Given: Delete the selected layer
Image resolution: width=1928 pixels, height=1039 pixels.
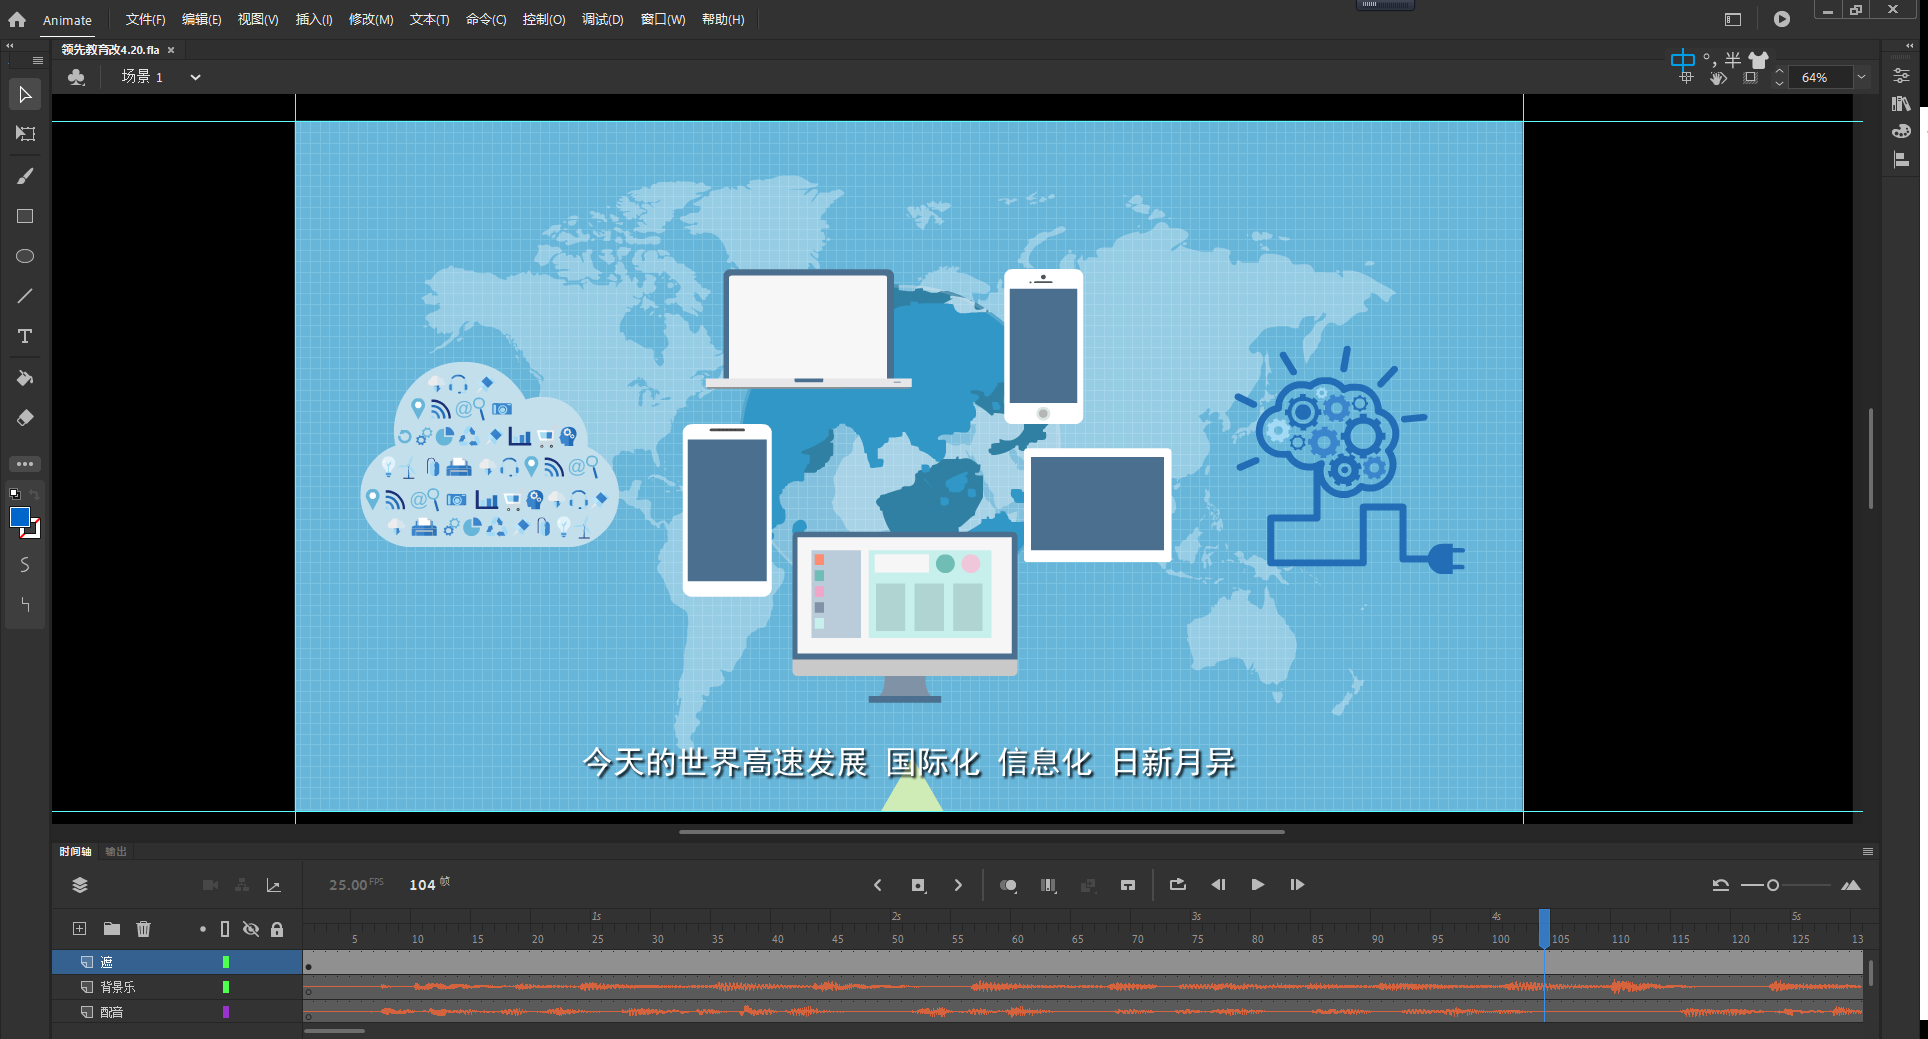Looking at the screenshot, I should coord(144,929).
